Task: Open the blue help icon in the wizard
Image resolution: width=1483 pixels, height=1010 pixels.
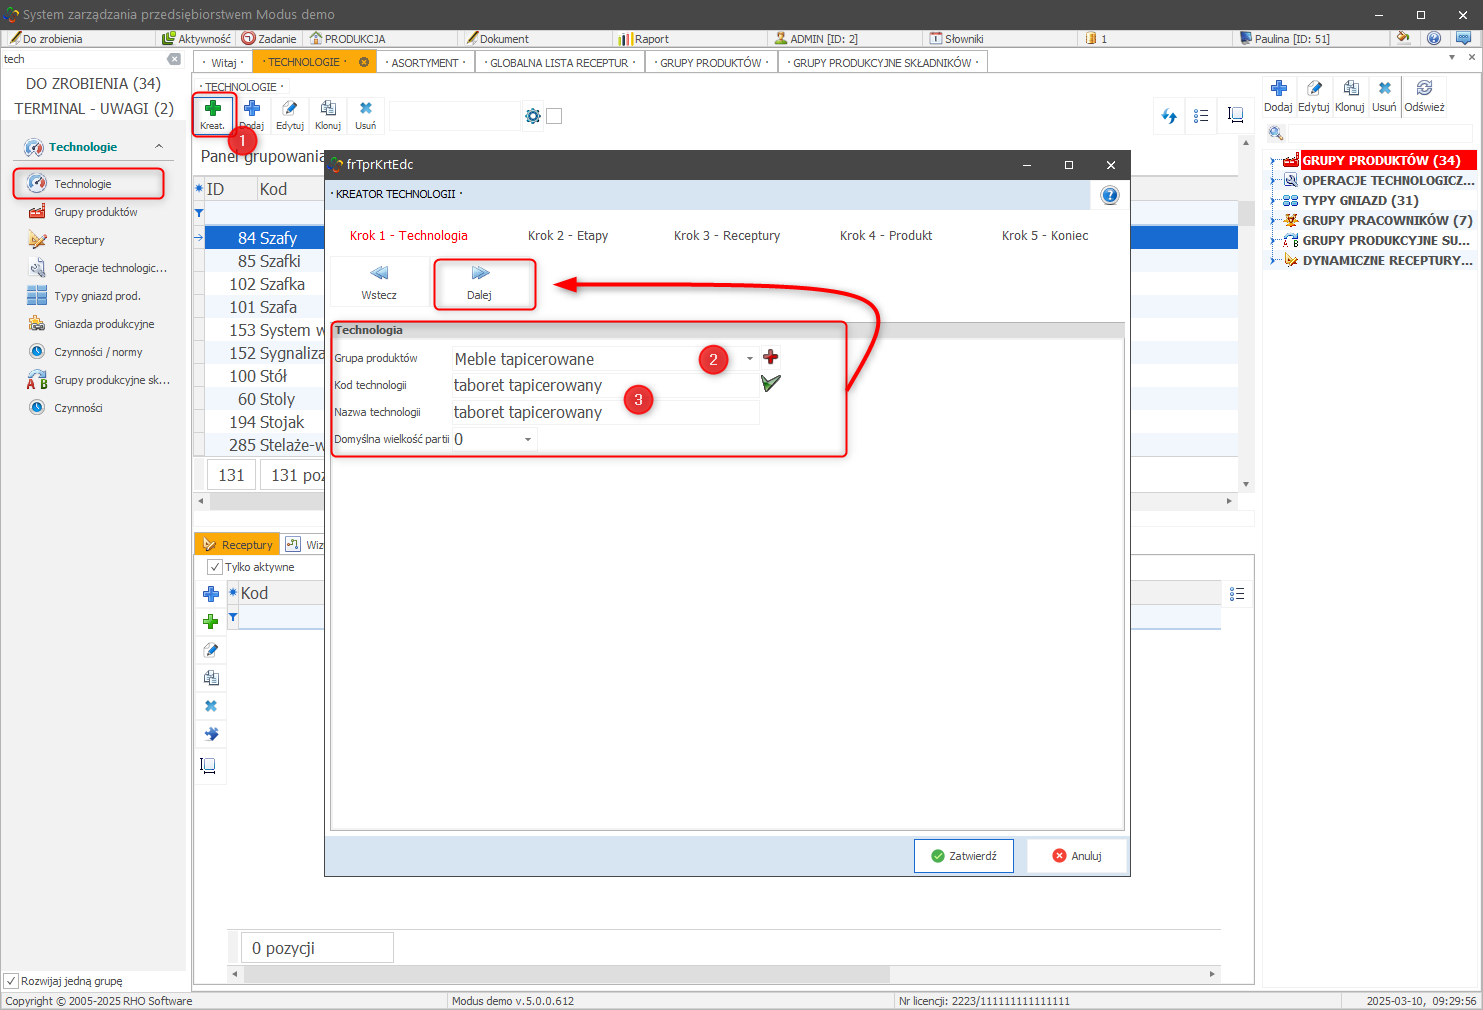Action: (1109, 195)
